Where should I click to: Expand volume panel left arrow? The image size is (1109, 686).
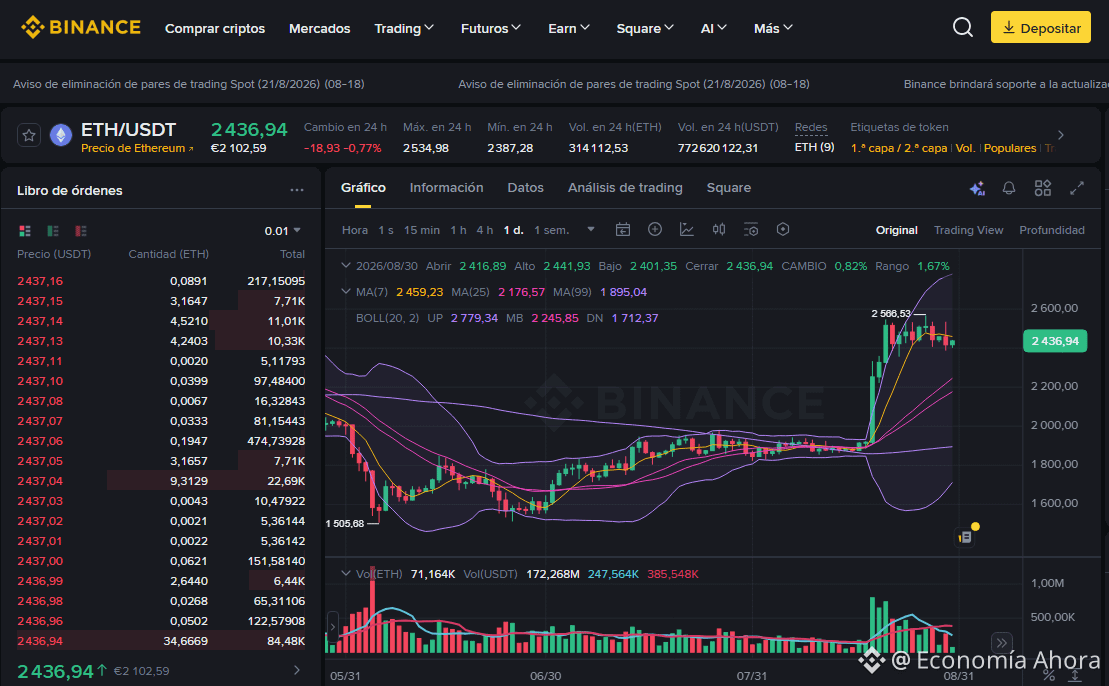pyautogui.click(x=333, y=627)
